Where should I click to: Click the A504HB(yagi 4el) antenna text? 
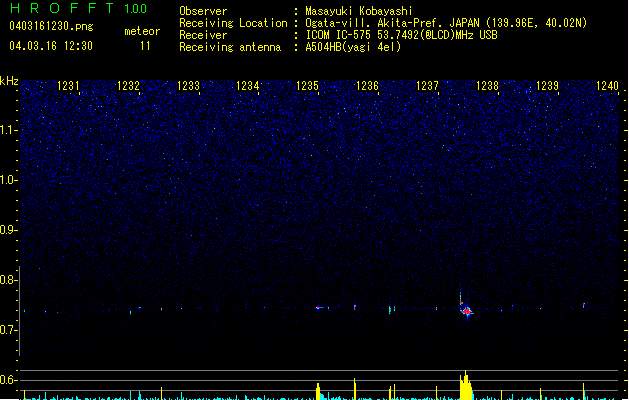pos(353,47)
